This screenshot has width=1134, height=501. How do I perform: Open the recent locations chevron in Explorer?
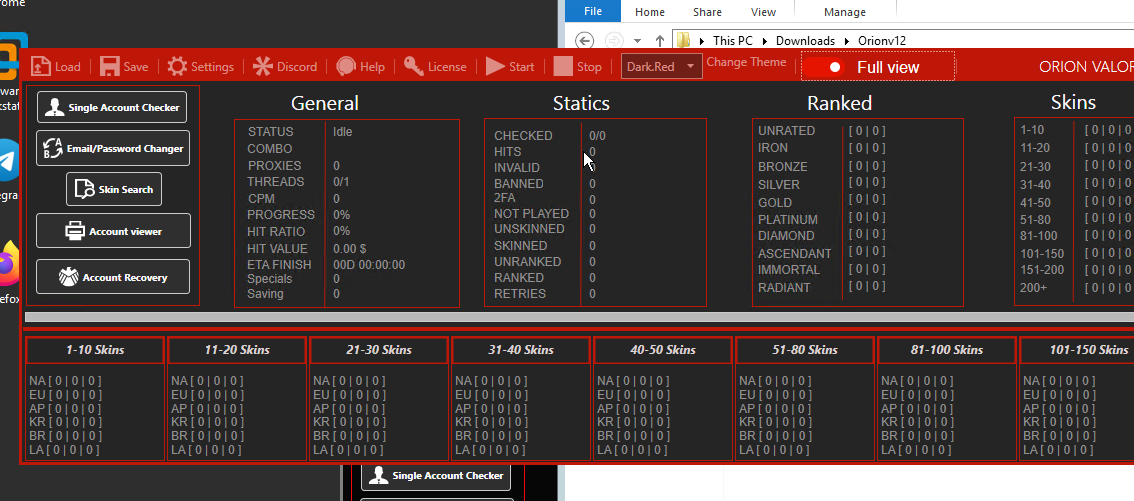pyautogui.click(x=637, y=41)
